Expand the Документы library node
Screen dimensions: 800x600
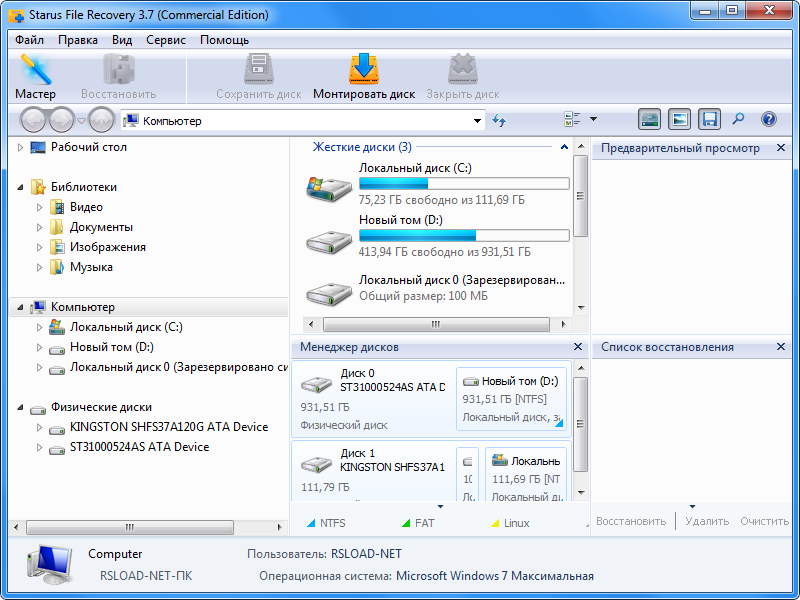[39, 227]
